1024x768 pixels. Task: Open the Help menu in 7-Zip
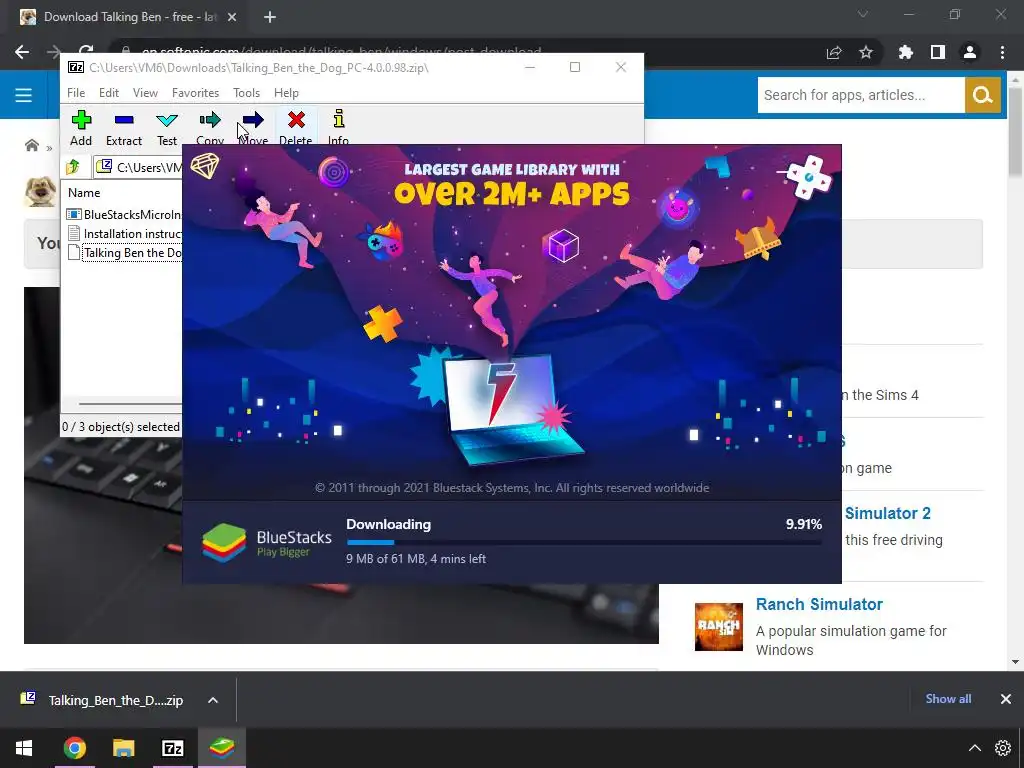click(x=286, y=93)
